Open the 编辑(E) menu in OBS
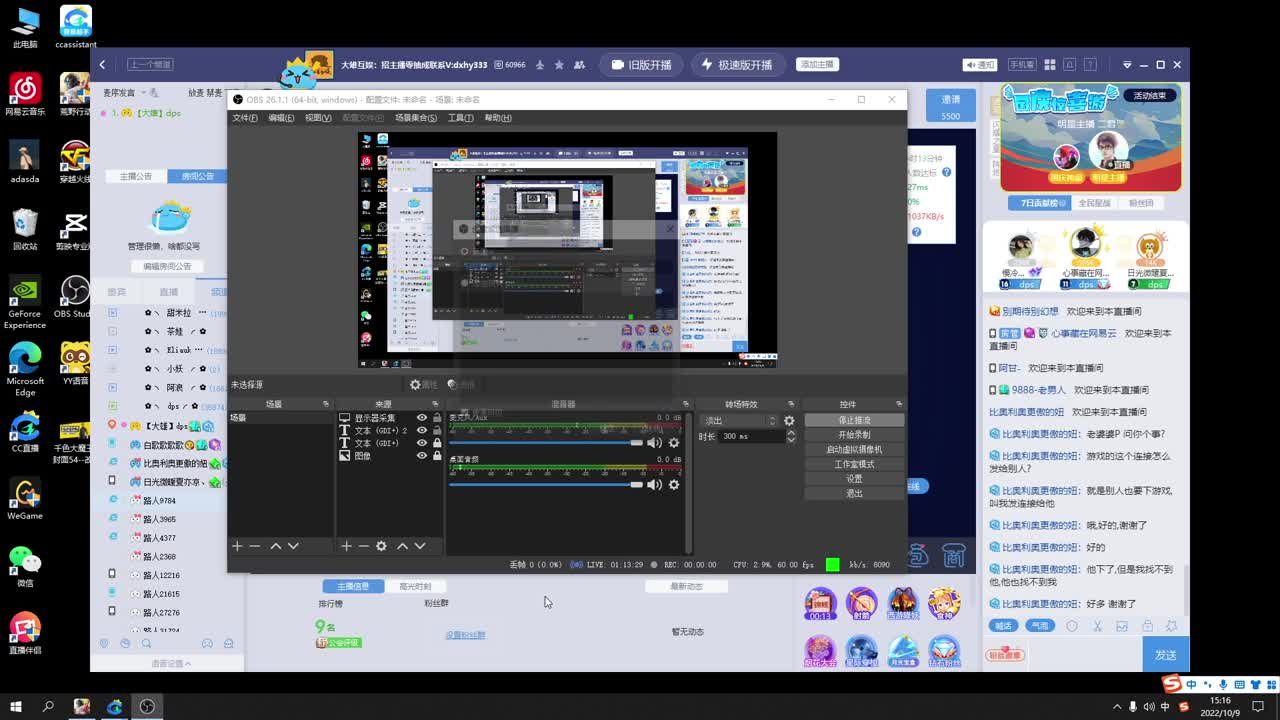The height and width of the screenshot is (720, 1280). click(x=281, y=118)
